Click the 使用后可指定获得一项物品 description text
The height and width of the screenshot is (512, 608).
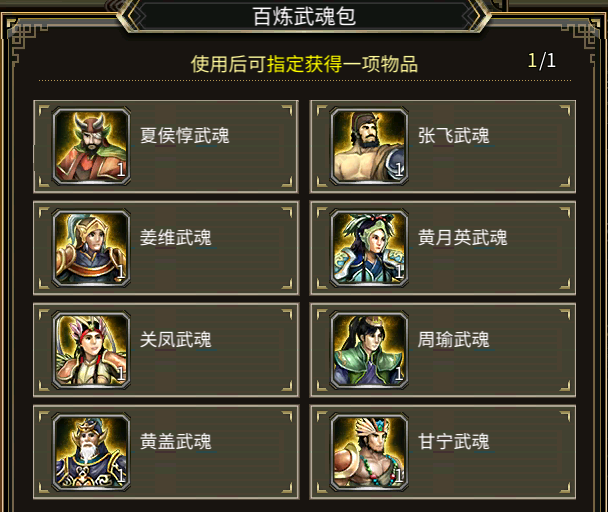(x=304, y=64)
